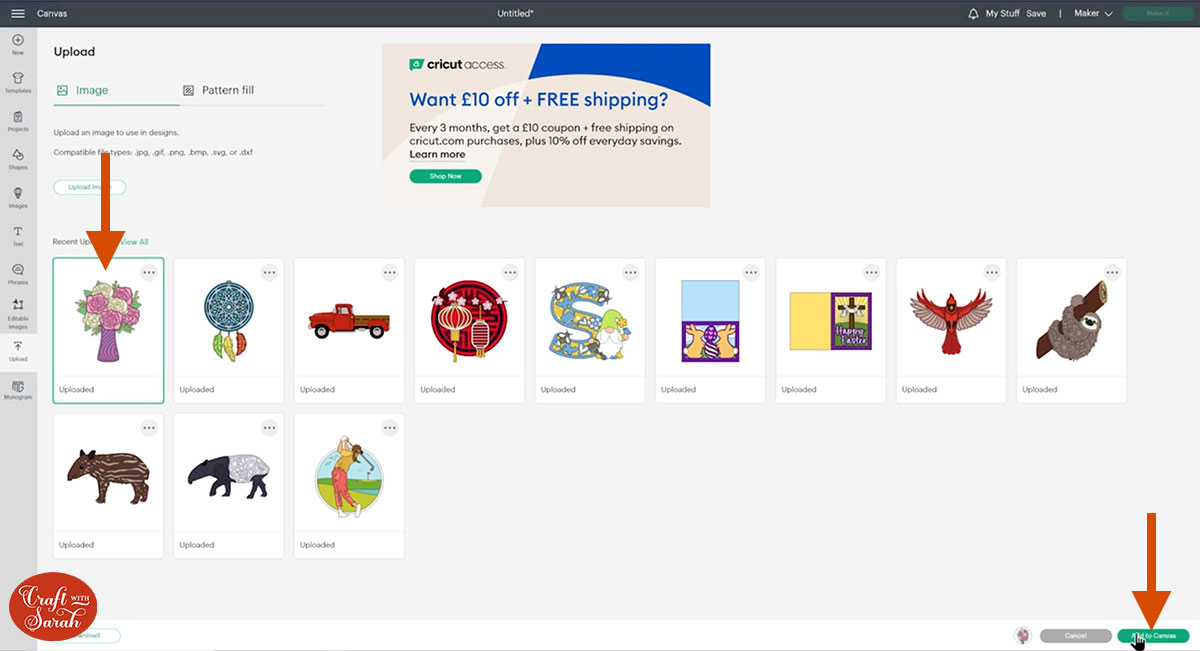Screen dimensions: 1200x651
Task: Open the View All uploads link
Action: 135,242
